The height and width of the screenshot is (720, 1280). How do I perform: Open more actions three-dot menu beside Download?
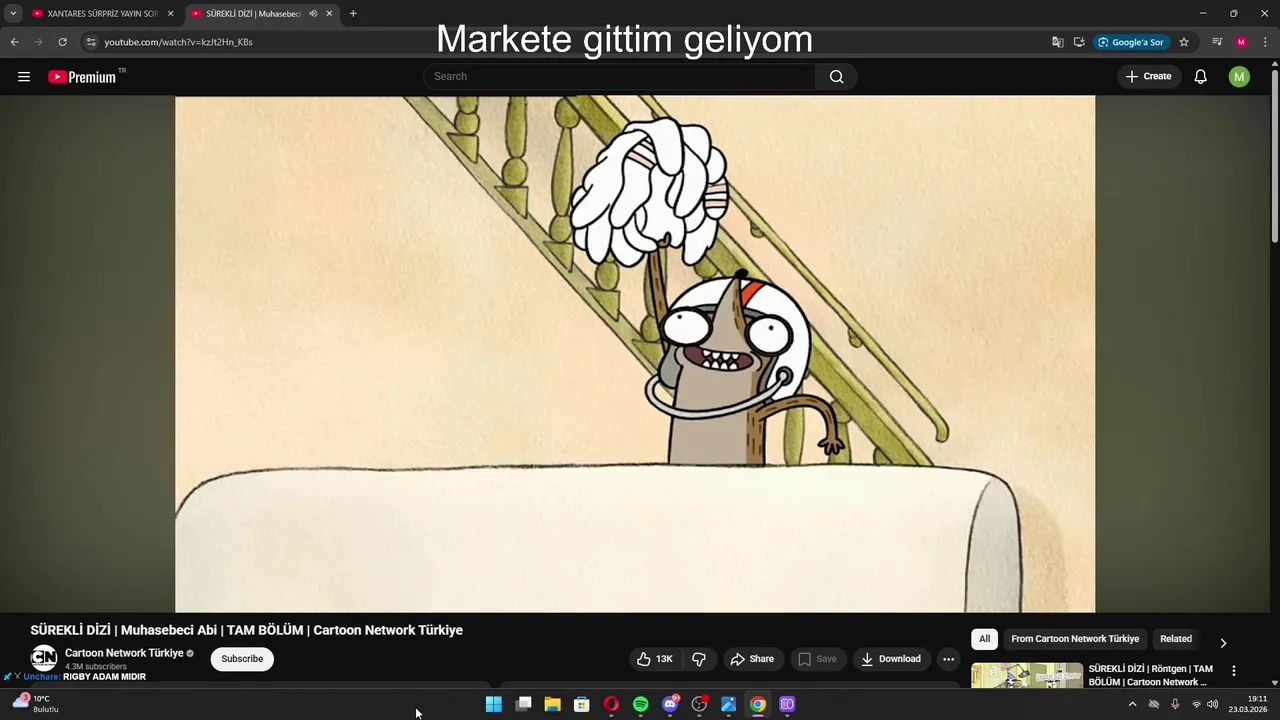coord(948,659)
